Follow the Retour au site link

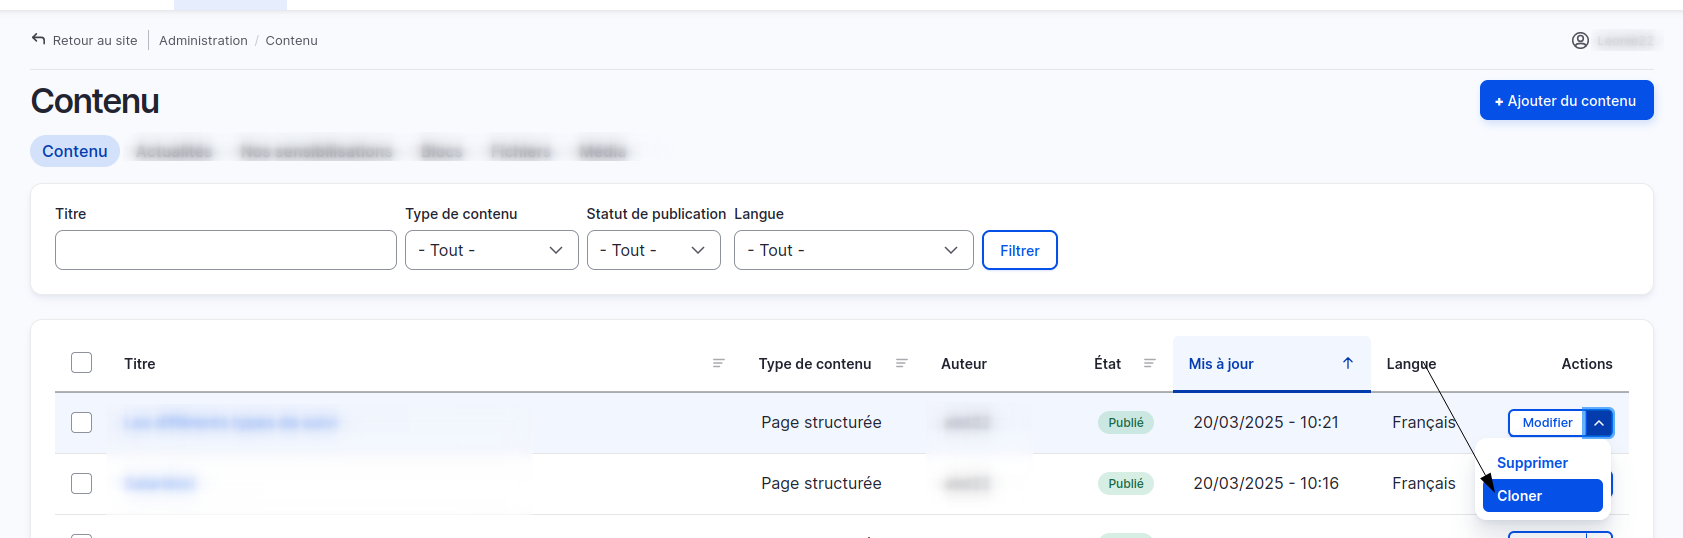tap(95, 40)
